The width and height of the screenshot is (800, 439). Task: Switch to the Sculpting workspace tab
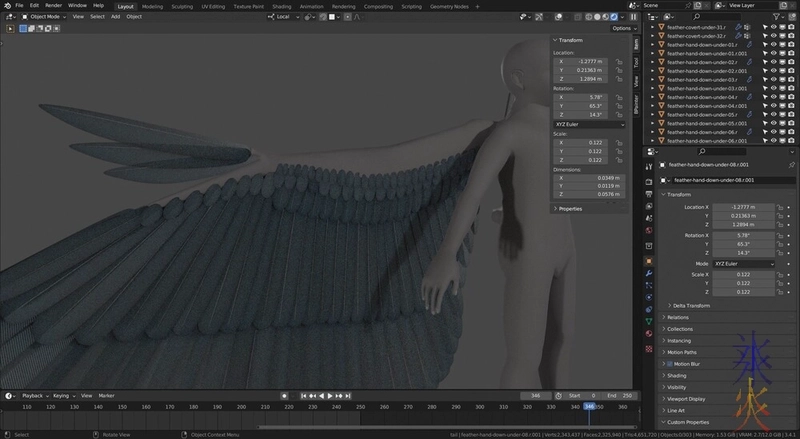182,6
